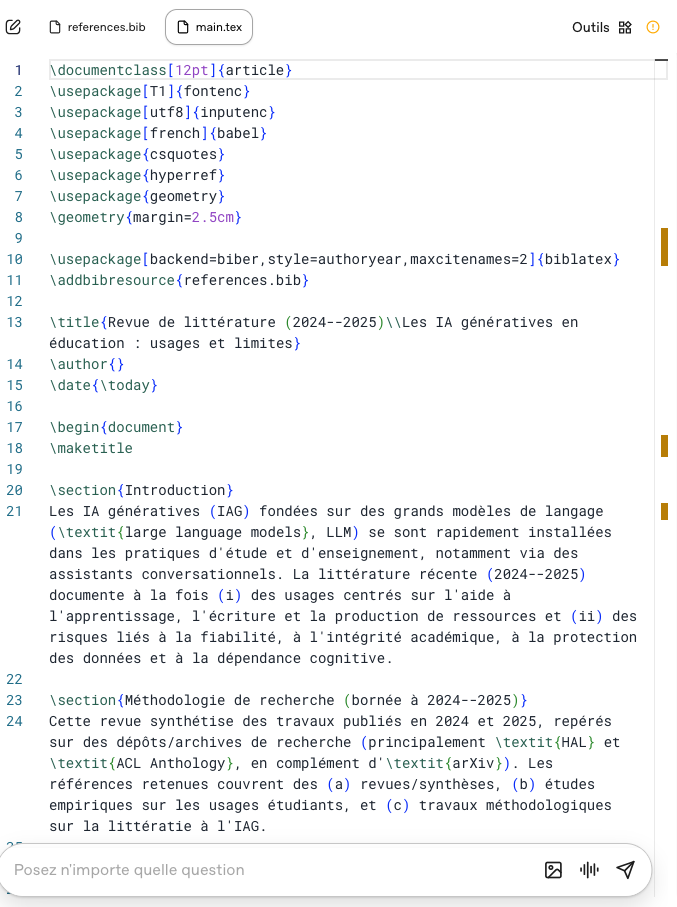Image resolution: width=677 pixels, height=907 pixels.
Task: Click the file icon in references.bib tab
Action: [x=56, y=27]
